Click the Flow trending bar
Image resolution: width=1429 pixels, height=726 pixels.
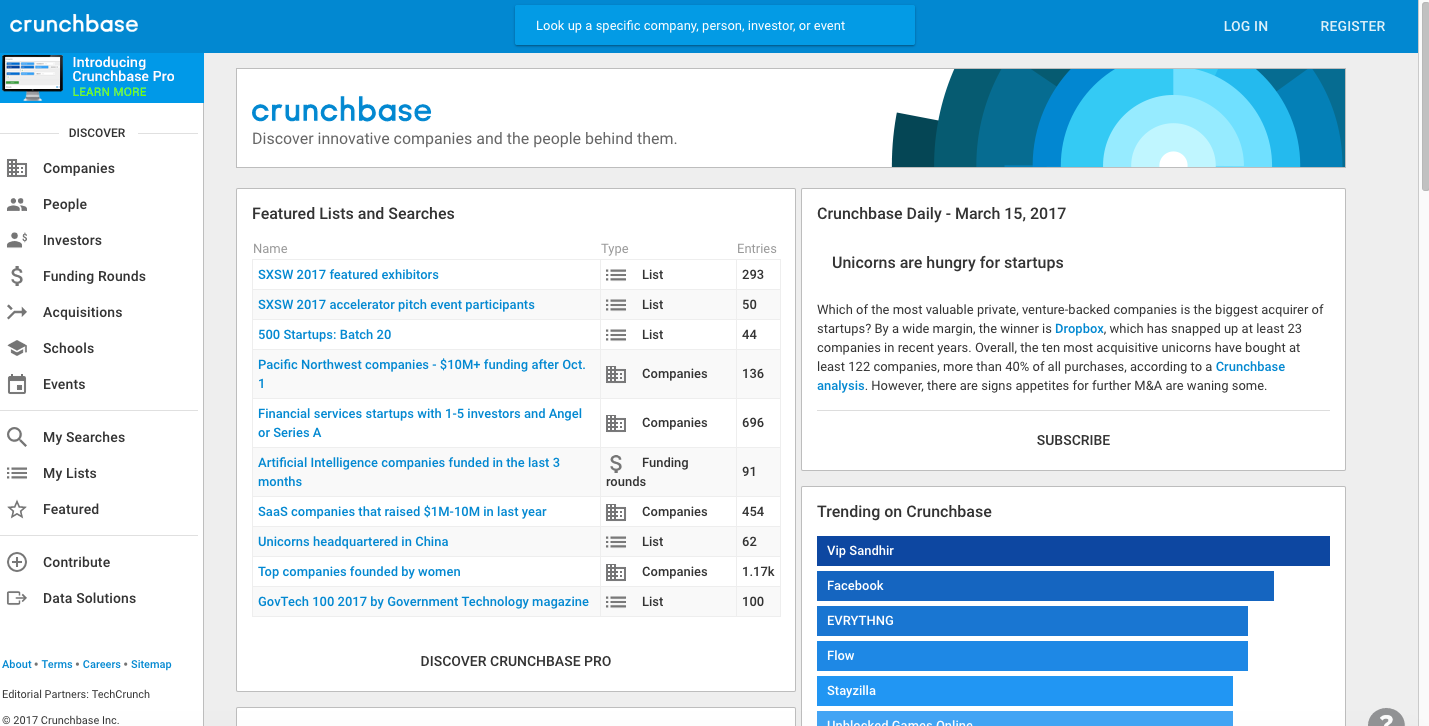1032,656
